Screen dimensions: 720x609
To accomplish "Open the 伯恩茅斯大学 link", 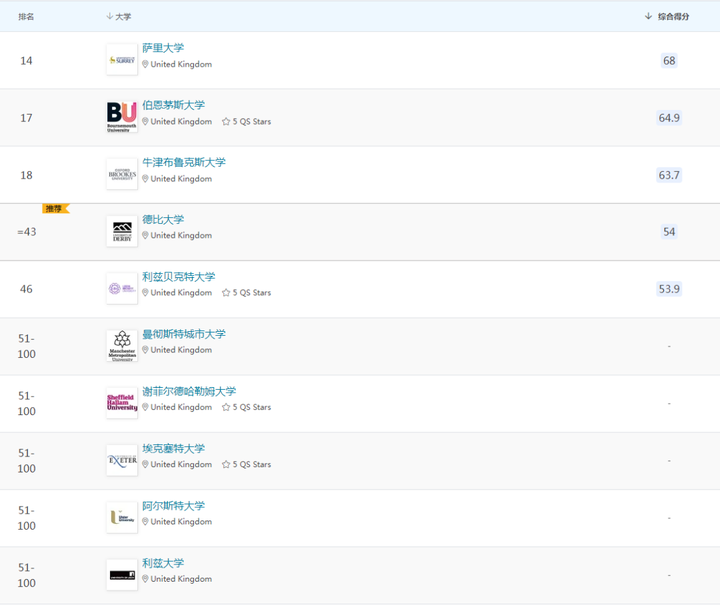I will pyautogui.click(x=174, y=105).
